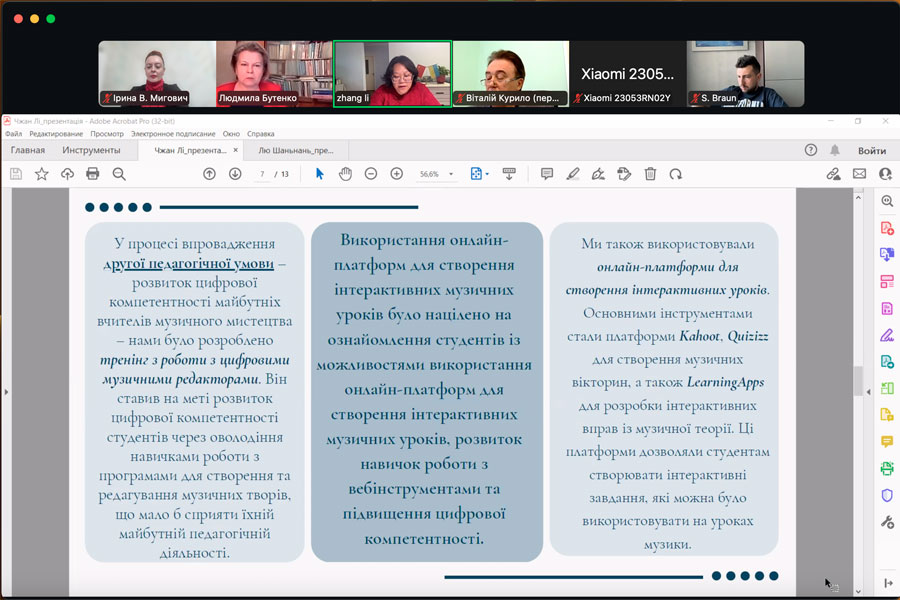Open the Просмотр menu

107,134
